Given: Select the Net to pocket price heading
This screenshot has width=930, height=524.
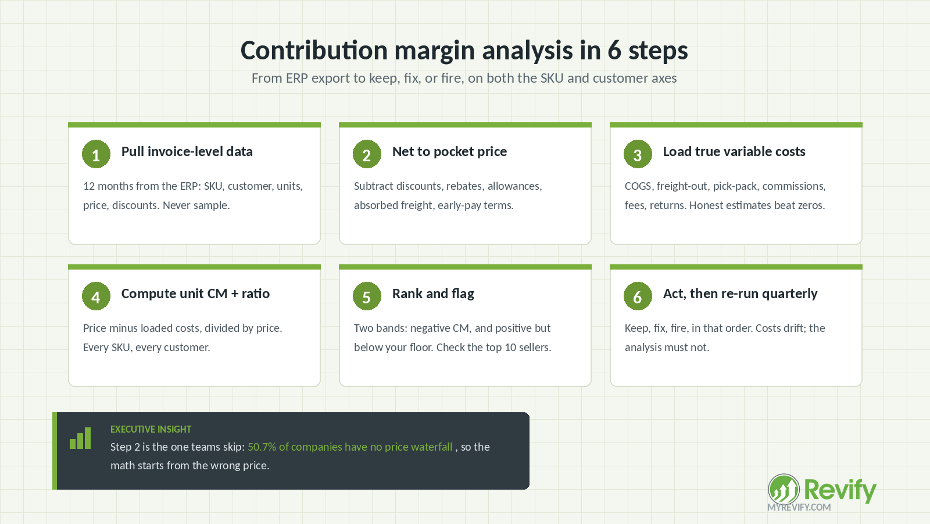Looking at the screenshot, I should (450, 151).
